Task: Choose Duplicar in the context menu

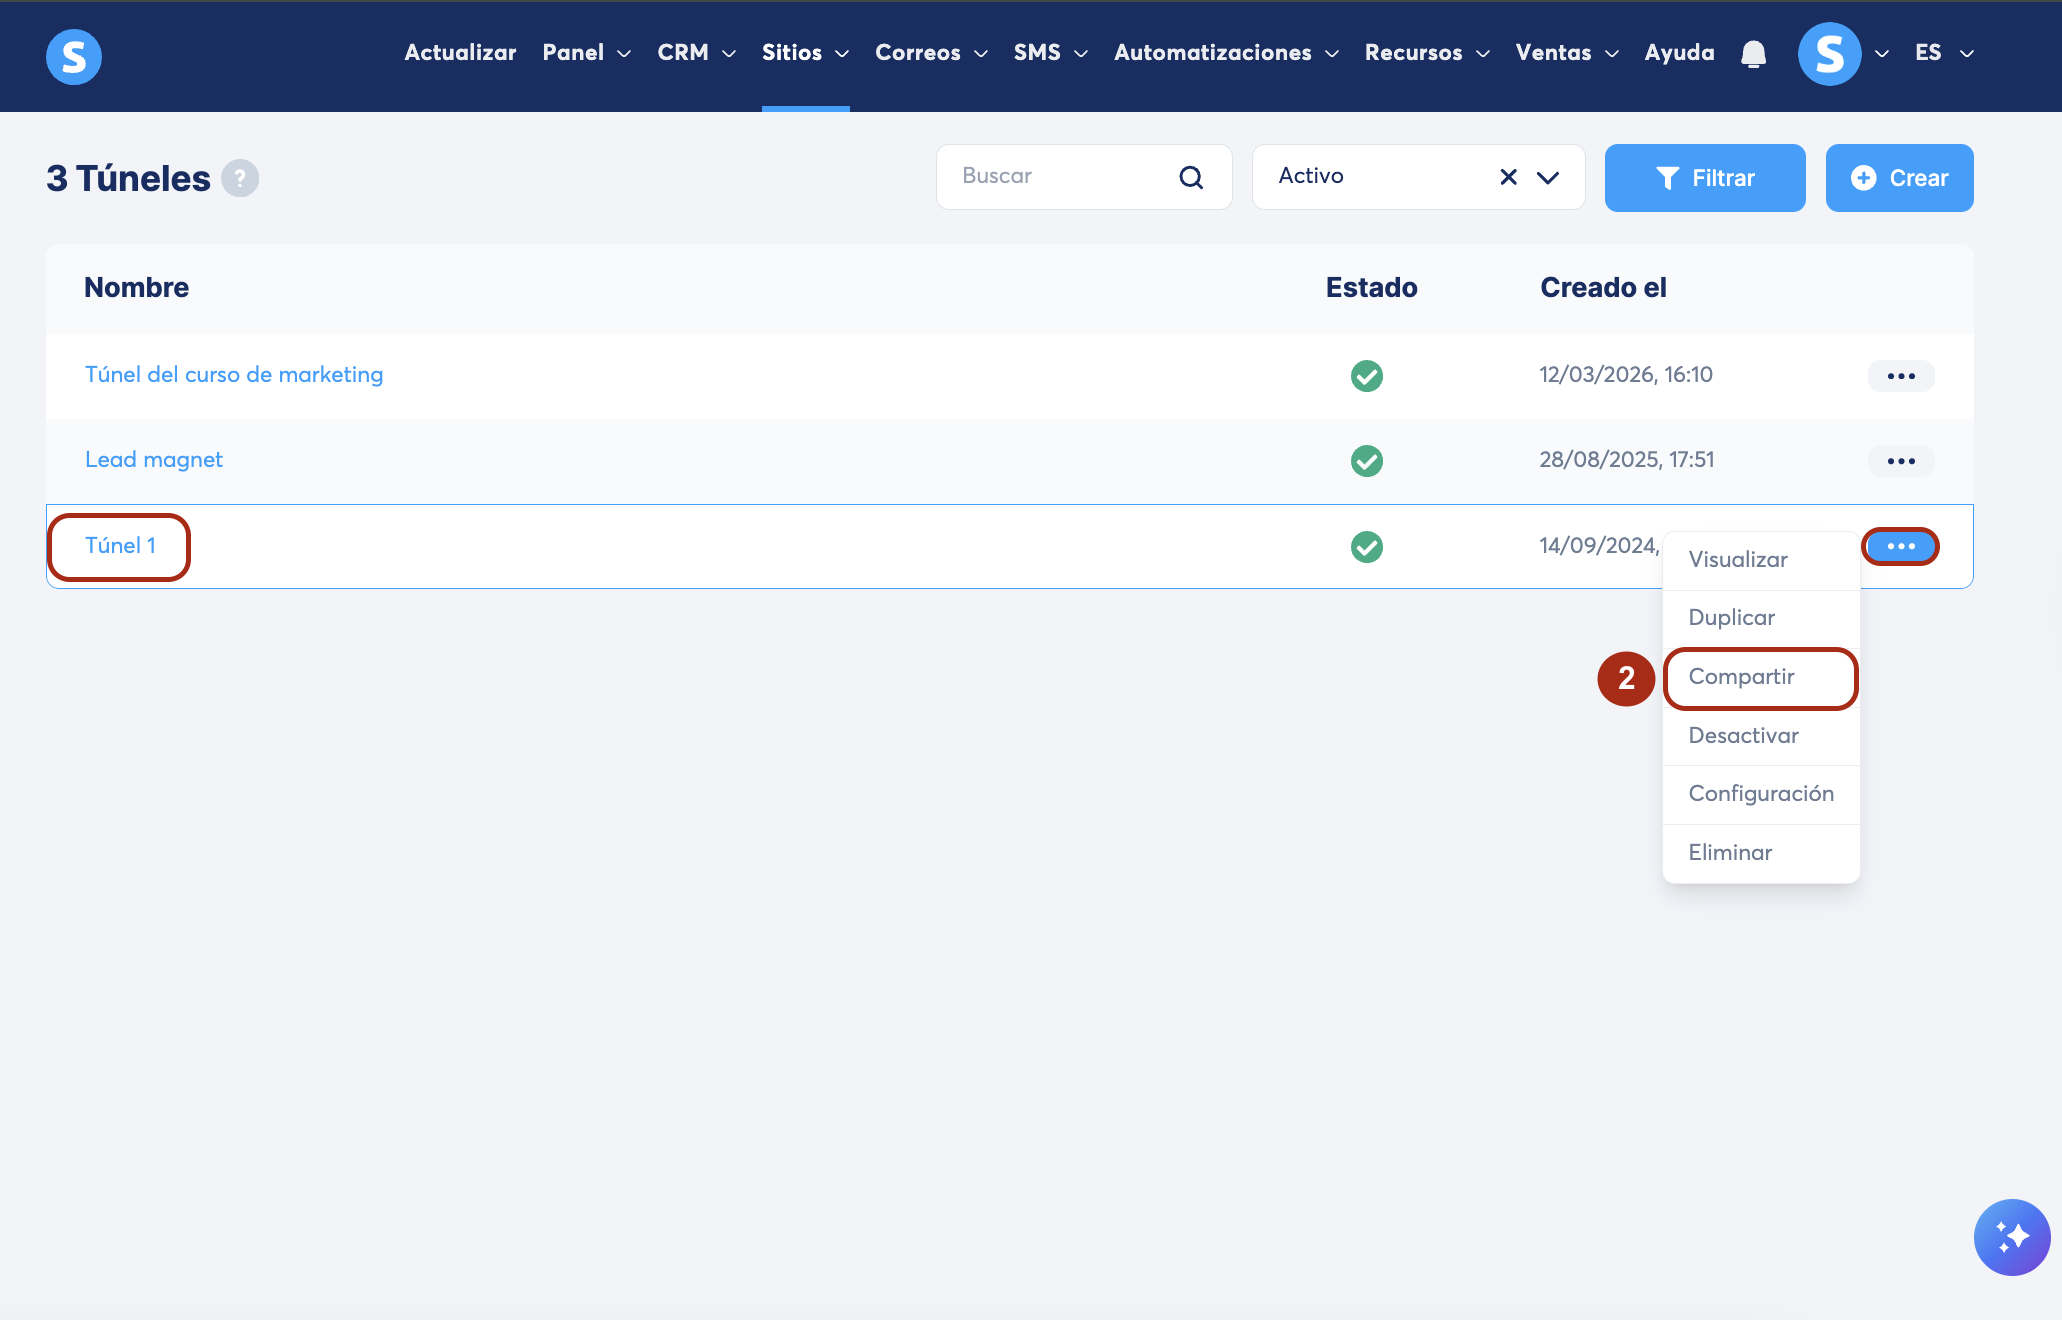Action: 1731,618
